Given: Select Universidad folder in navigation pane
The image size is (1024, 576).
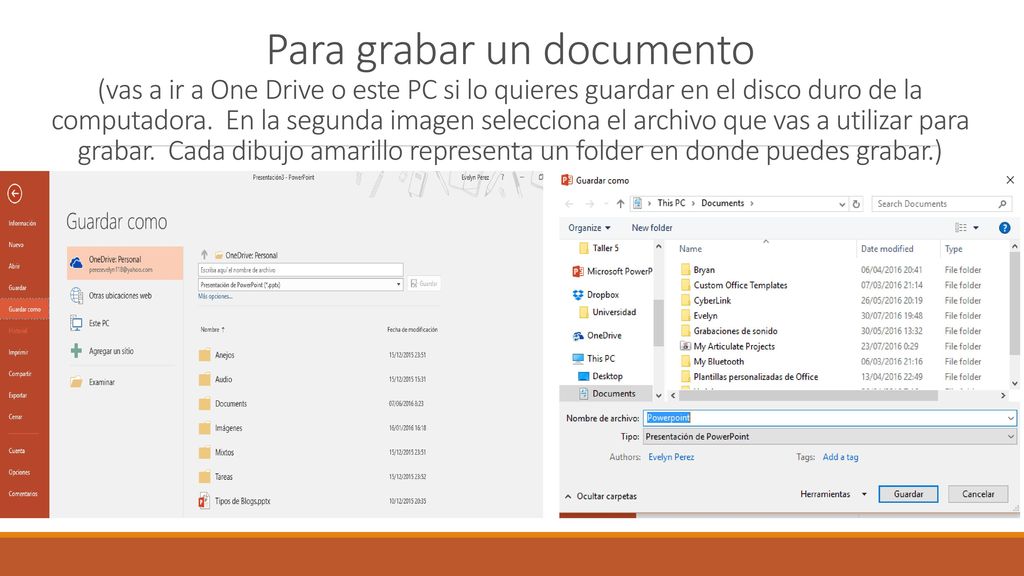Looking at the screenshot, I should (x=607, y=312).
